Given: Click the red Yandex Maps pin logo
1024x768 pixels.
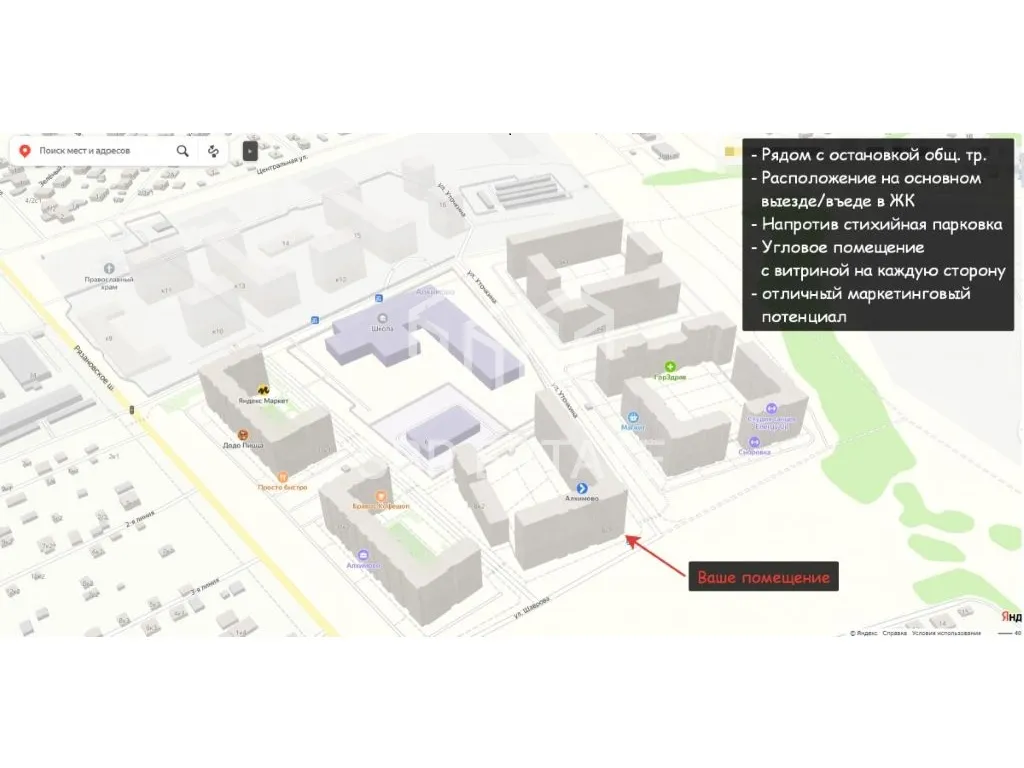Looking at the screenshot, I should point(25,150).
